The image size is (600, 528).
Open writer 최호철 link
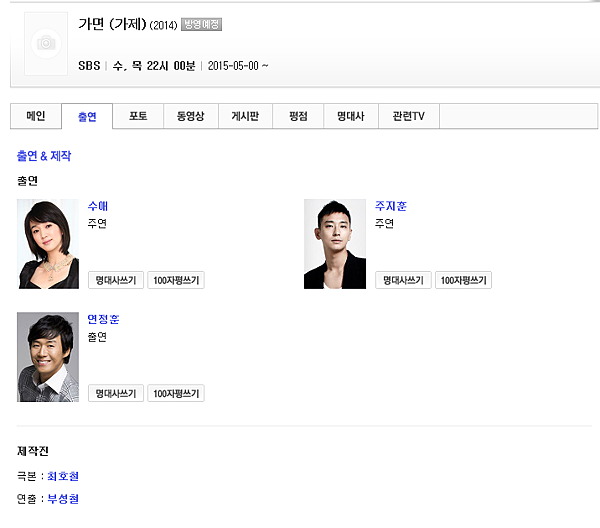point(63,476)
